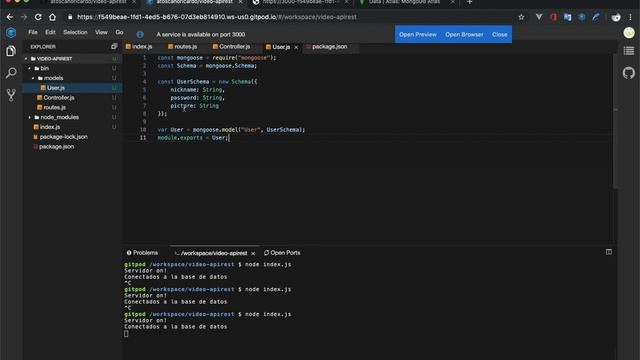Bookmark this page with star icon
The image size is (640, 360).
point(521,17)
